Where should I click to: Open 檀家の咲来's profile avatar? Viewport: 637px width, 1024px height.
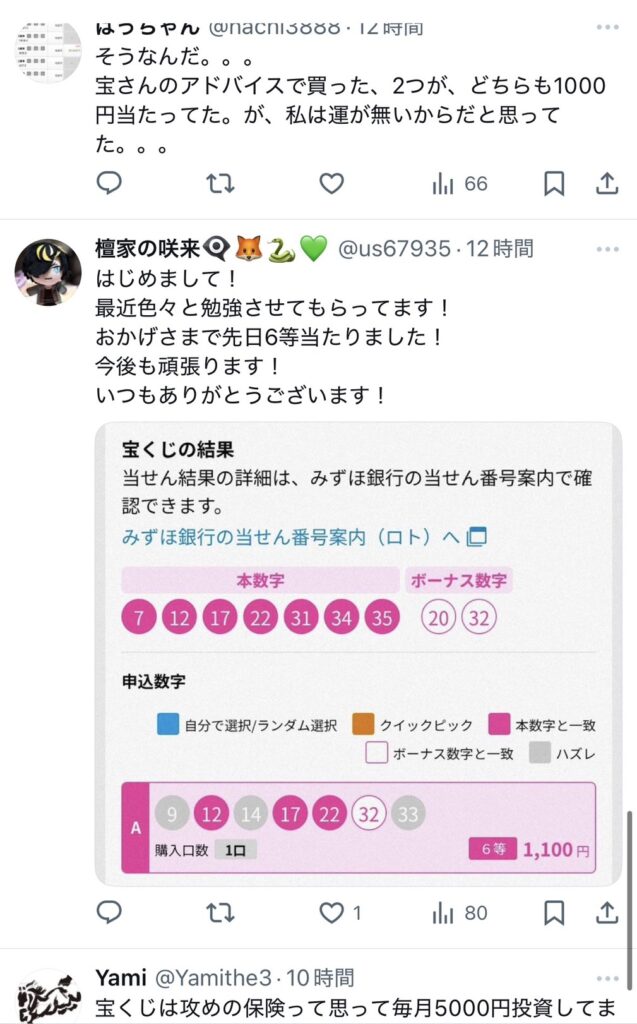point(48,272)
